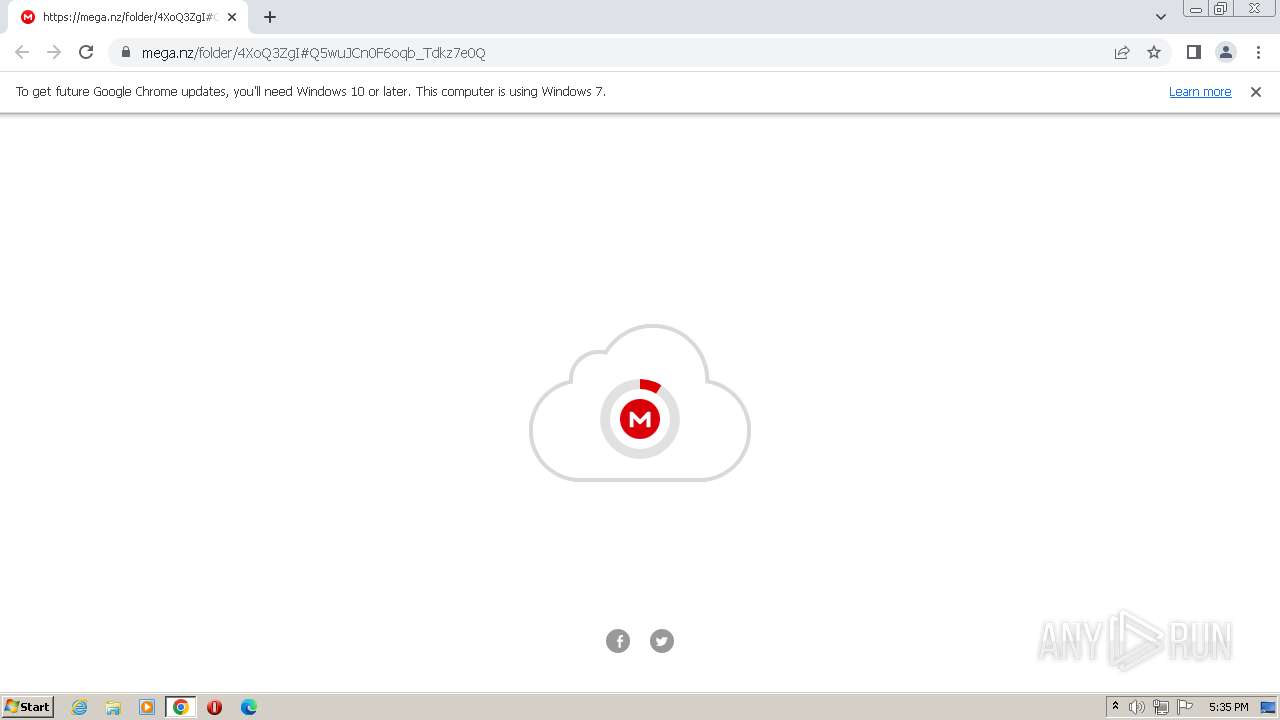Share this page icon in address bar
The width and height of the screenshot is (1280, 720).
pos(1122,52)
